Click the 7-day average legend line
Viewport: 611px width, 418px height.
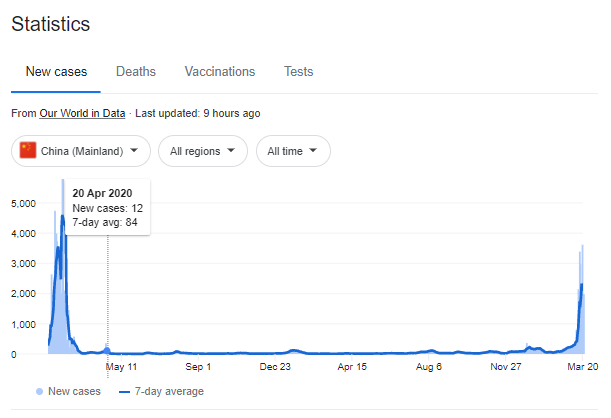[125, 391]
